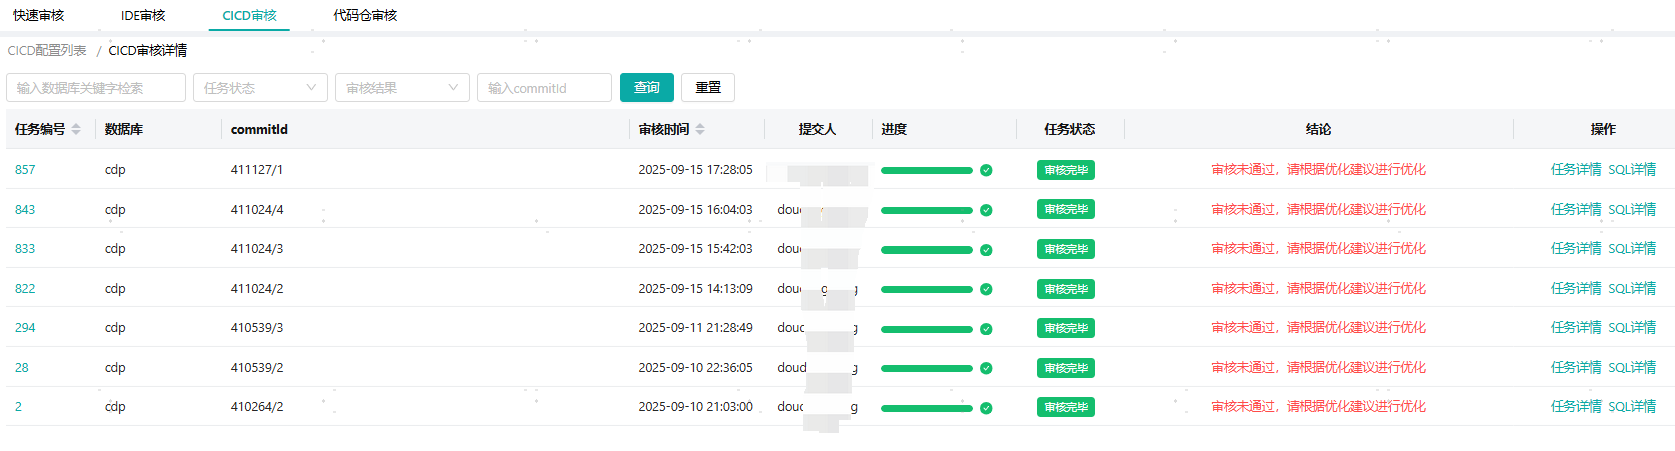The width and height of the screenshot is (1675, 451).
Task: Open the IDE审核 tab
Action: (x=143, y=16)
